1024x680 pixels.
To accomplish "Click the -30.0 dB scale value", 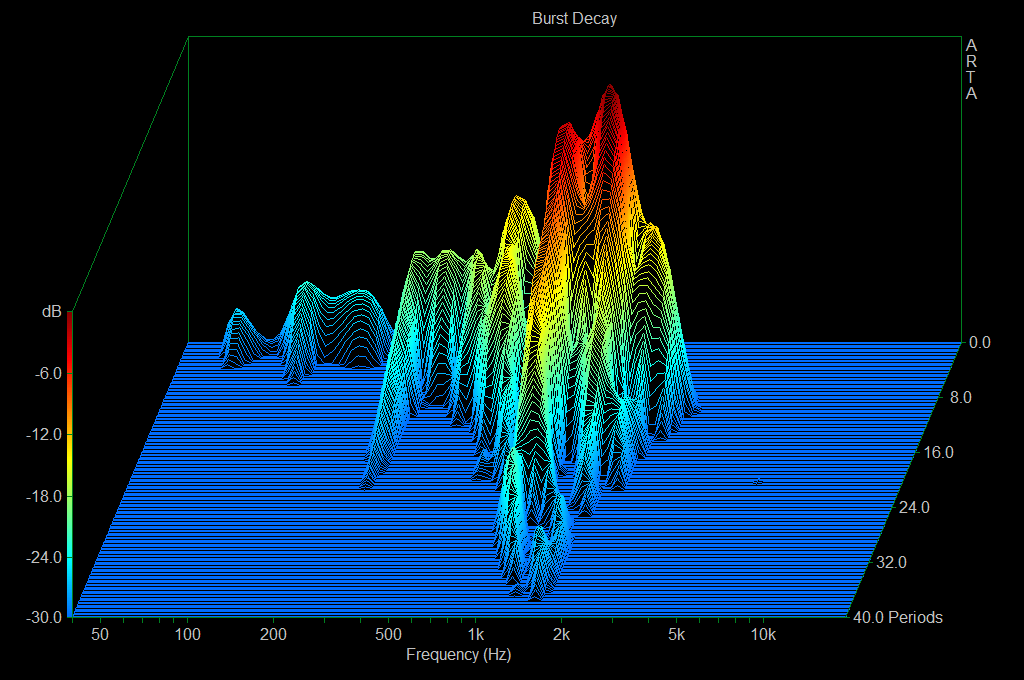I will (44, 617).
